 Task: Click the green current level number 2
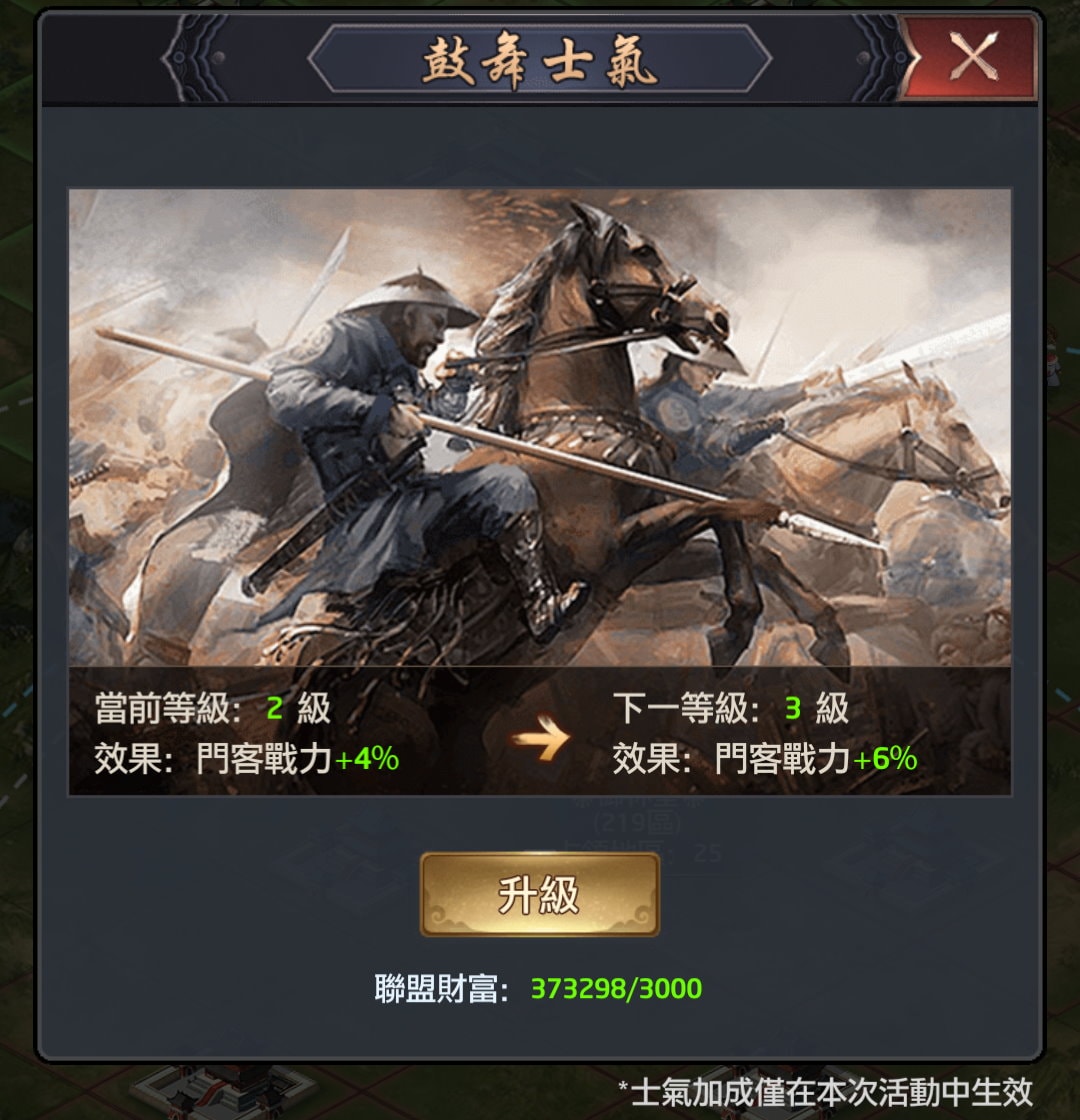[x=274, y=709]
